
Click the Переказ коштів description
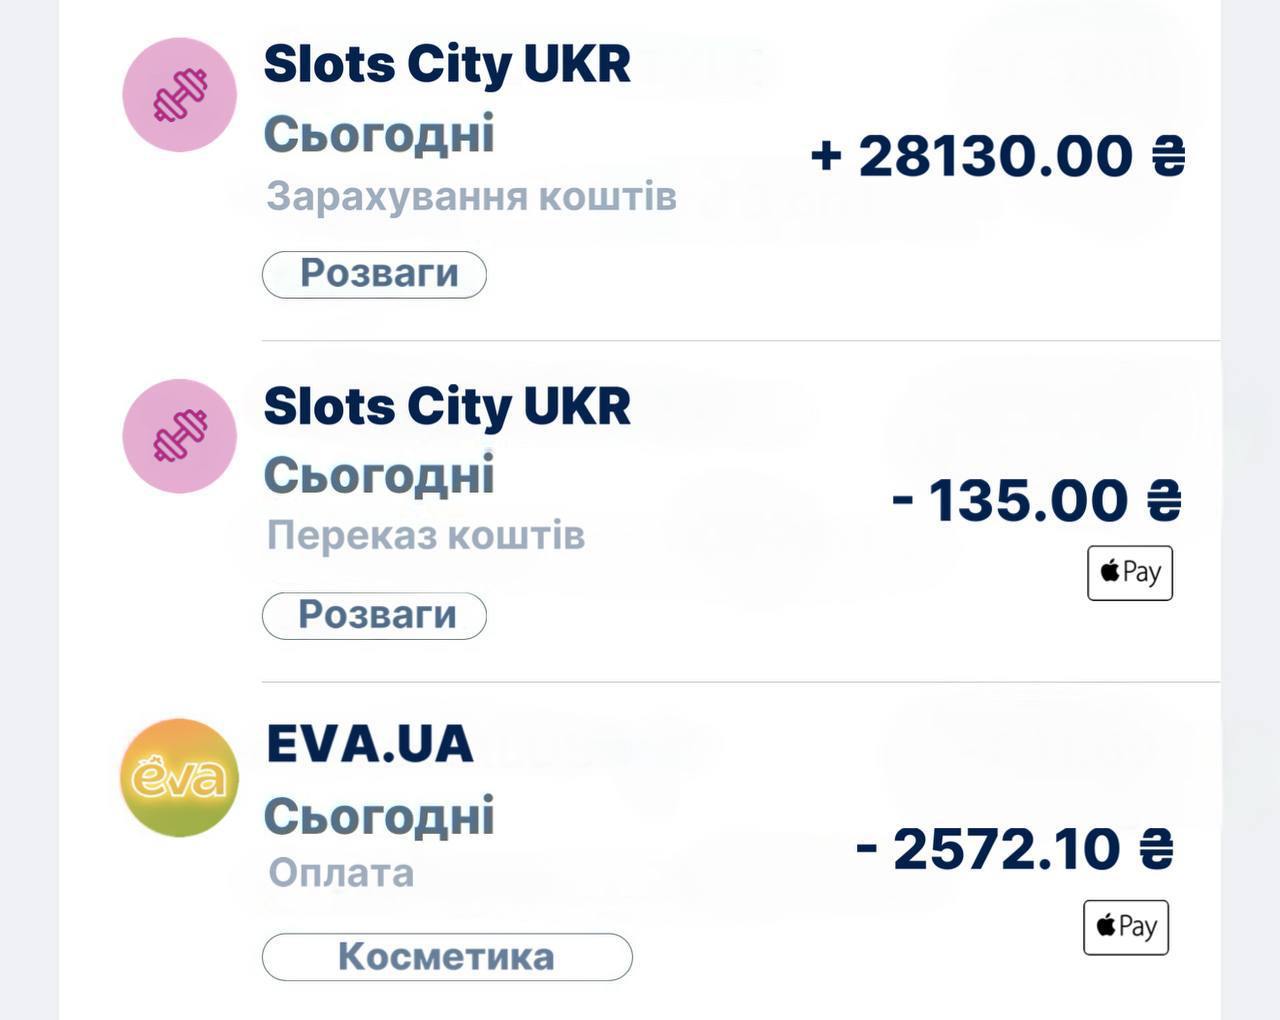coord(426,536)
